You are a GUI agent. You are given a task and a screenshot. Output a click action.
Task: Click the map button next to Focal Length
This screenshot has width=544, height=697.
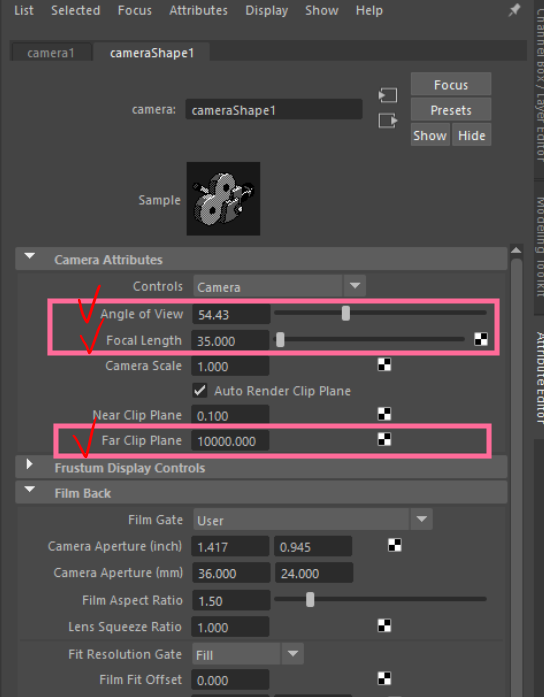point(481,340)
